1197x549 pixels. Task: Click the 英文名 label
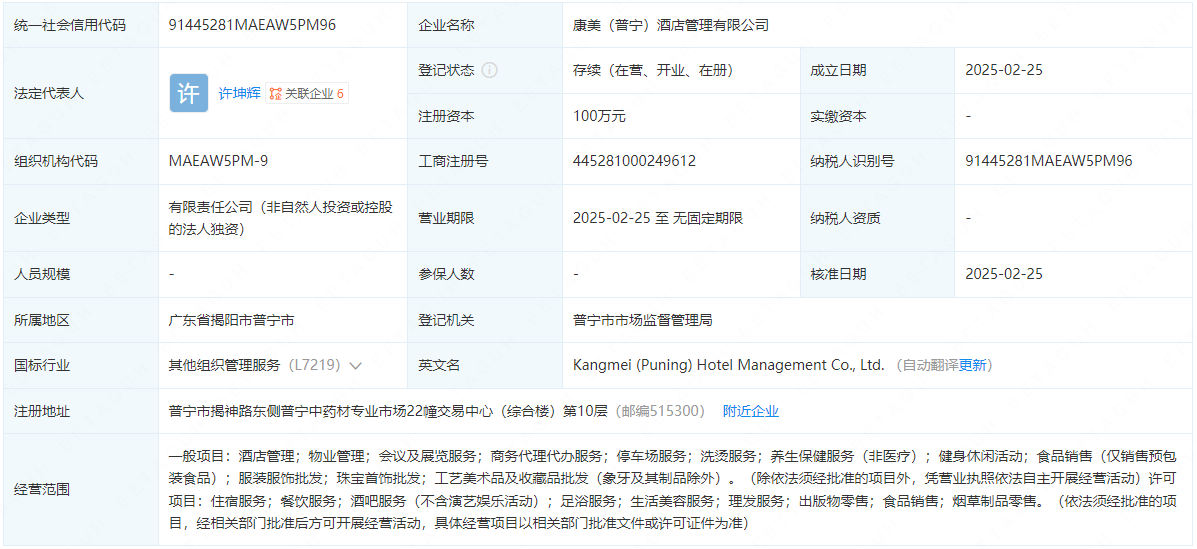[439, 365]
